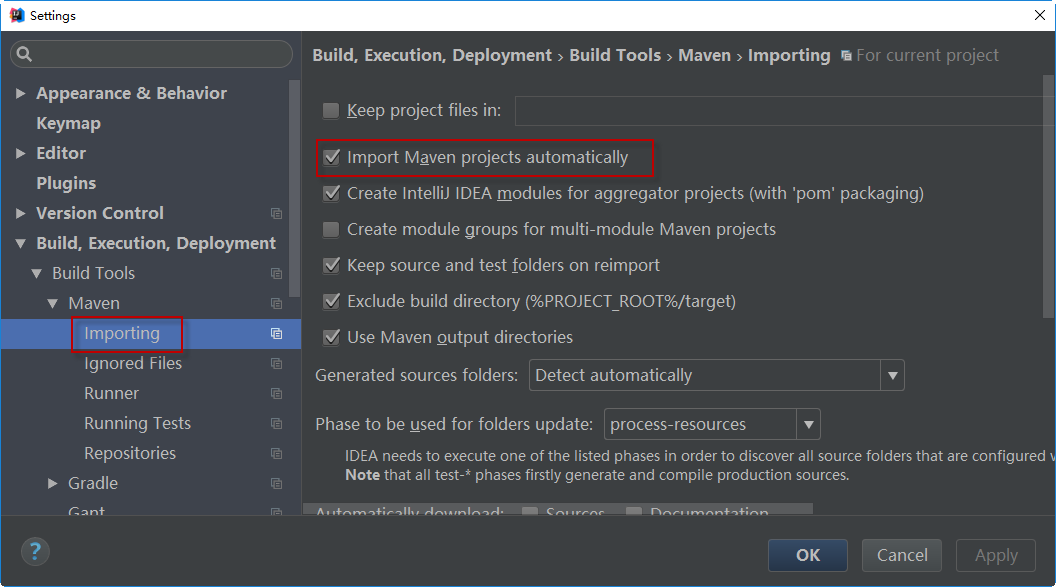1056x587 pixels.
Task: Click project-level icon beside Version Control
Action: coord(276,214)
